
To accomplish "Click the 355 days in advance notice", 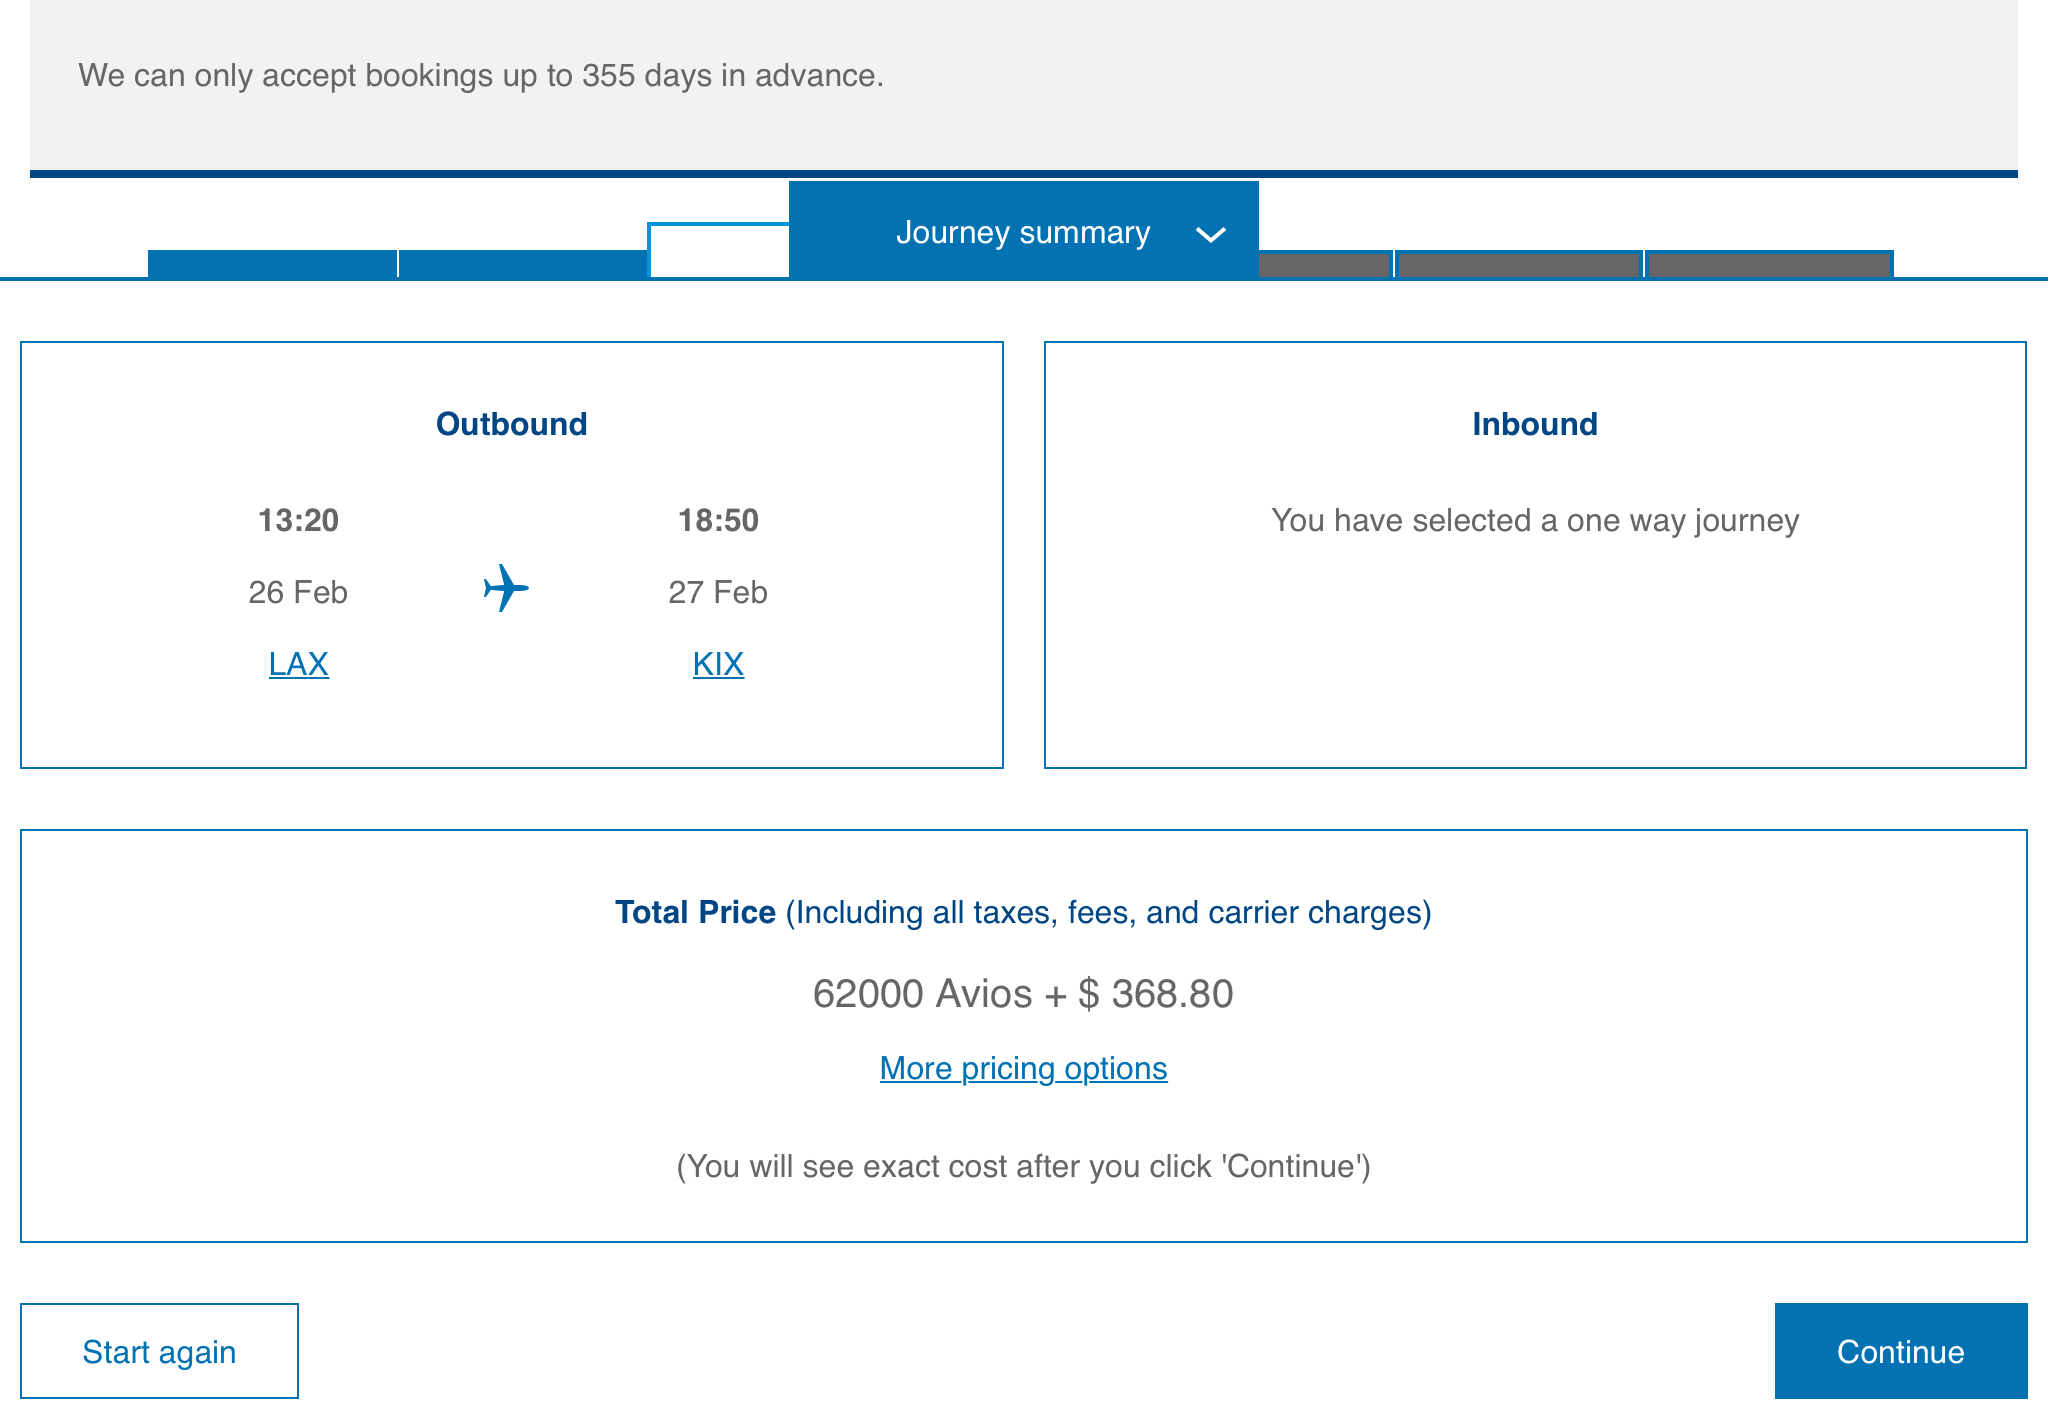I will pyautogui.click(x=481, y=75).
